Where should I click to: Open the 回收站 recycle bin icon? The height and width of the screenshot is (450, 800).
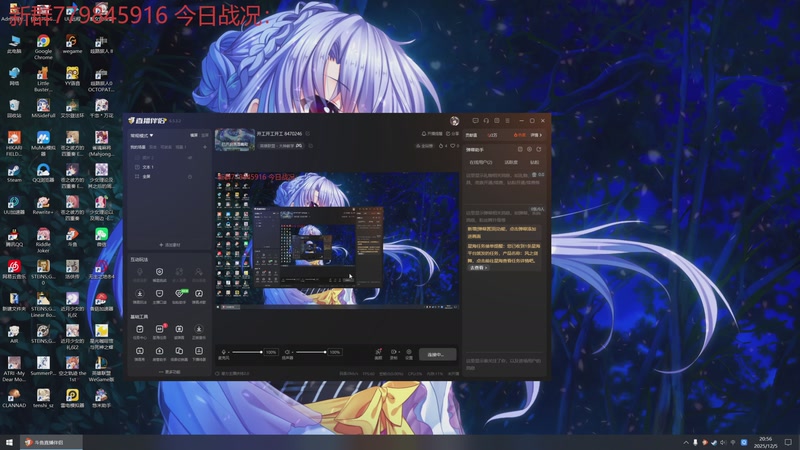14,109
